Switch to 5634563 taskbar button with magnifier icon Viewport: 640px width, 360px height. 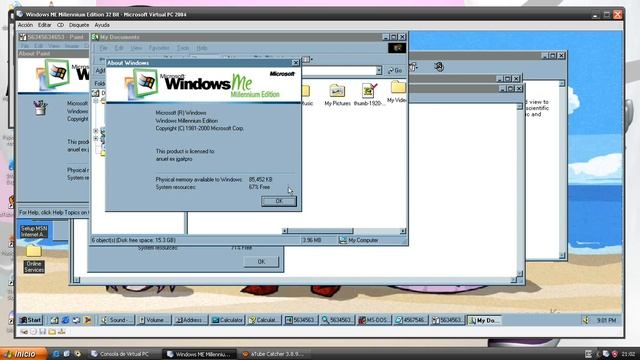point(337,320)
